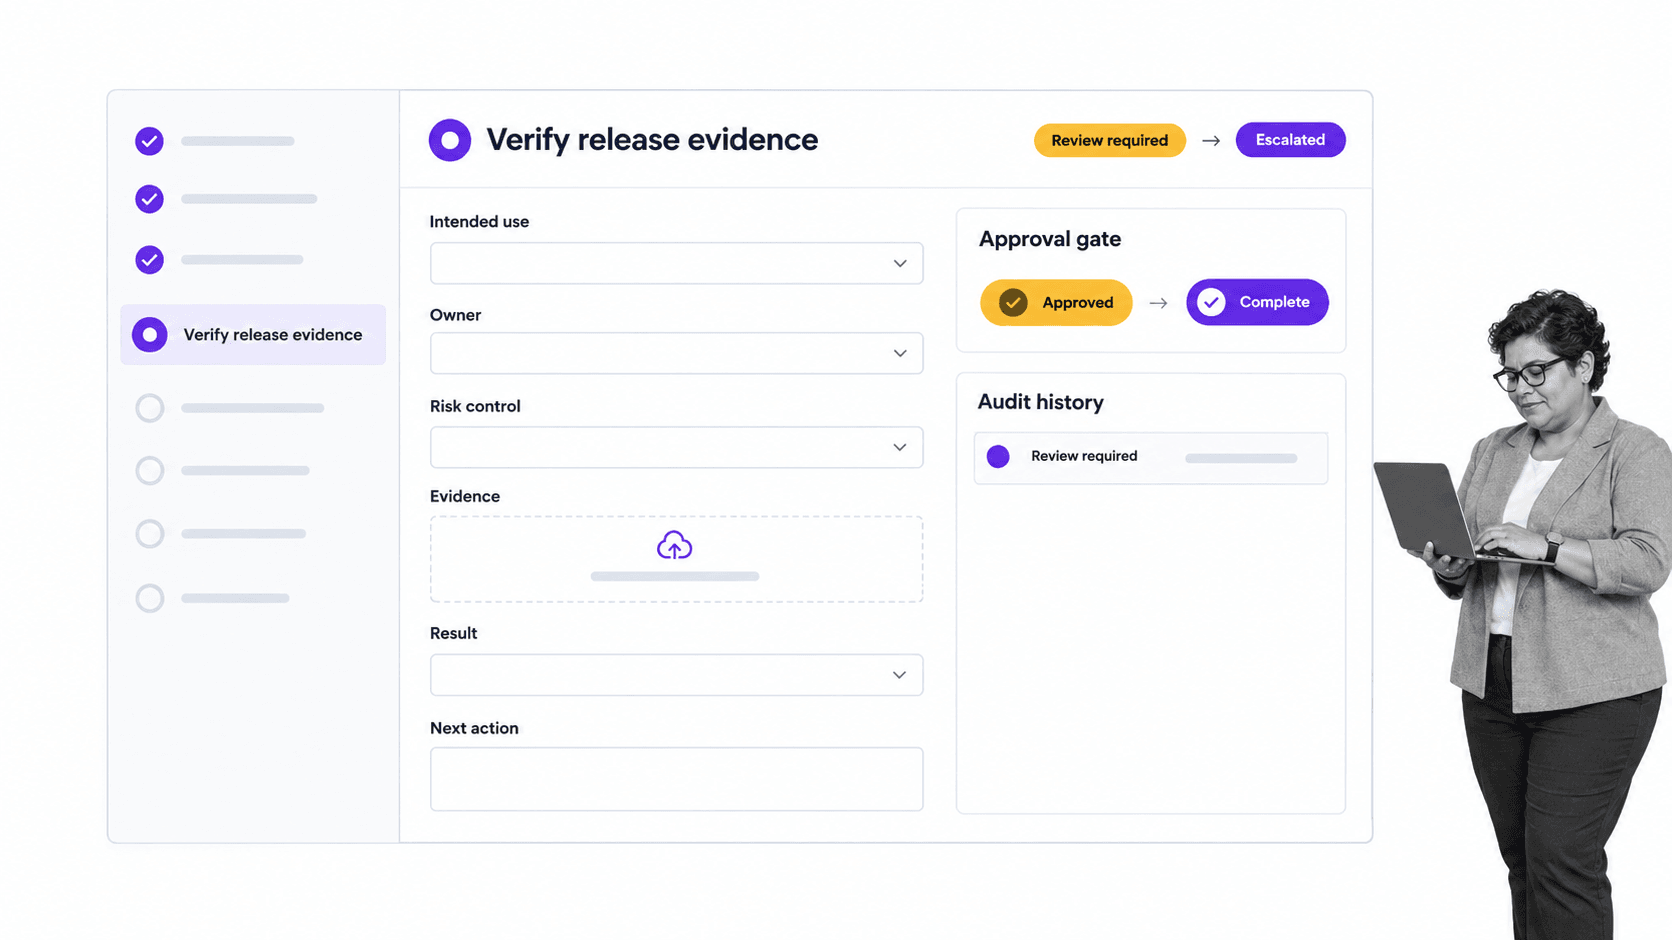Image resolution: width=1672 pixels, height=940 pixels.
Task: Click the purple dot in Audit history entry
Action: (998, 457)
